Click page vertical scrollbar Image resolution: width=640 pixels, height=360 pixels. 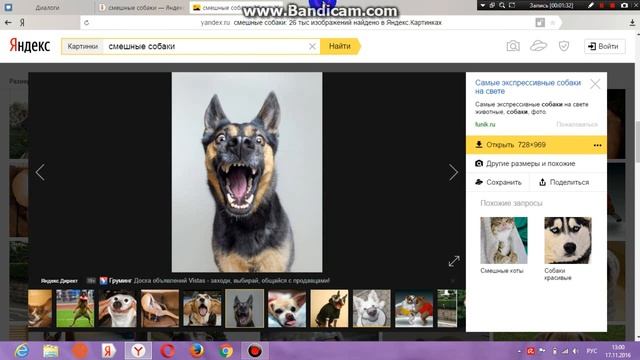pos(637,141)
